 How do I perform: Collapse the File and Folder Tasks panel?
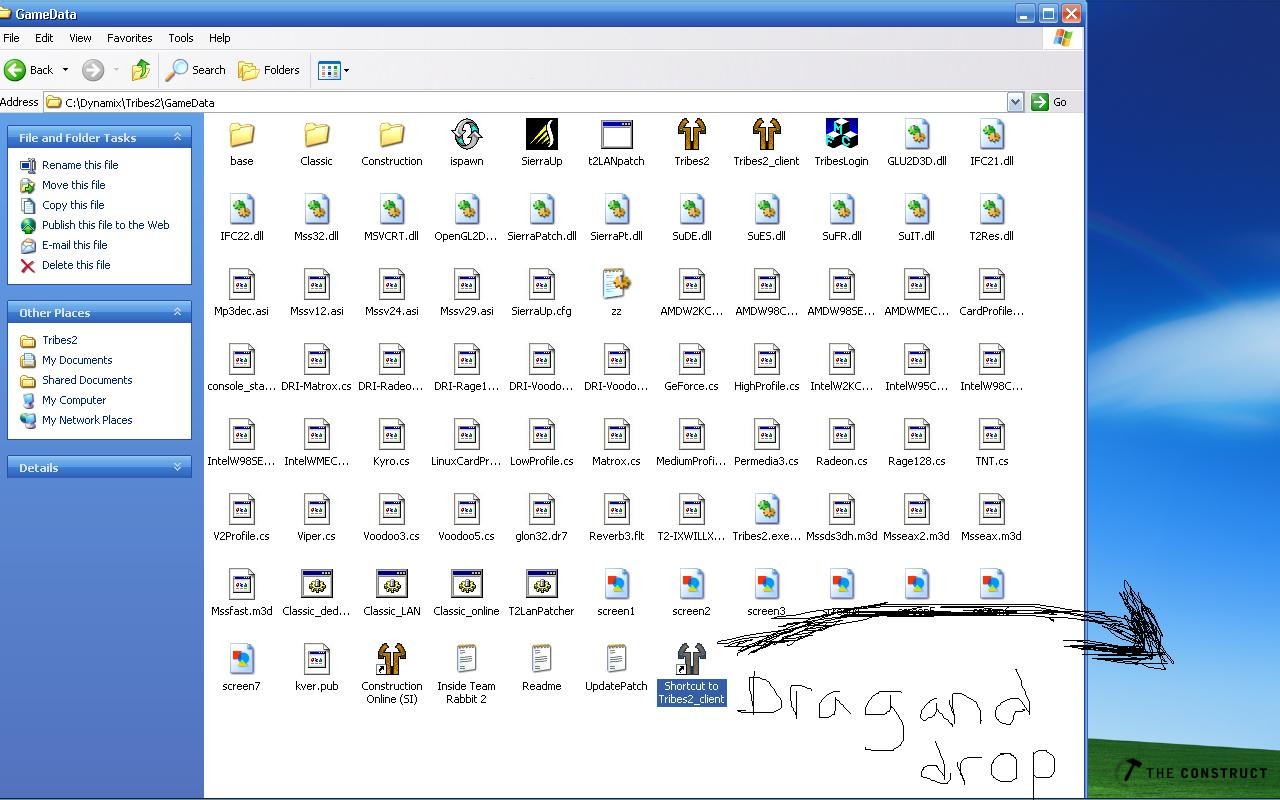tap(178, 137)
